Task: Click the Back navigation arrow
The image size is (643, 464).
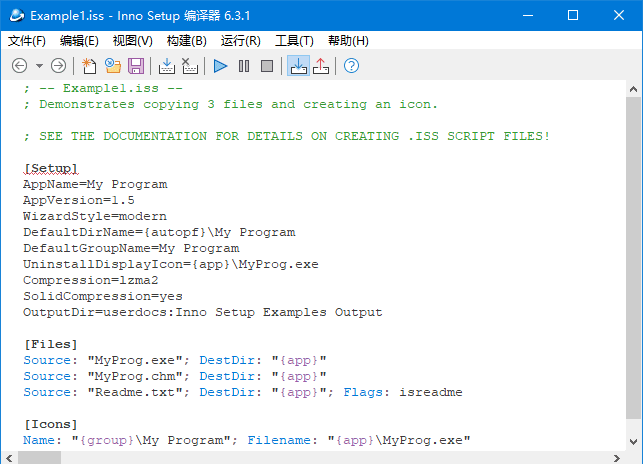Action: (x=19, y=66)
